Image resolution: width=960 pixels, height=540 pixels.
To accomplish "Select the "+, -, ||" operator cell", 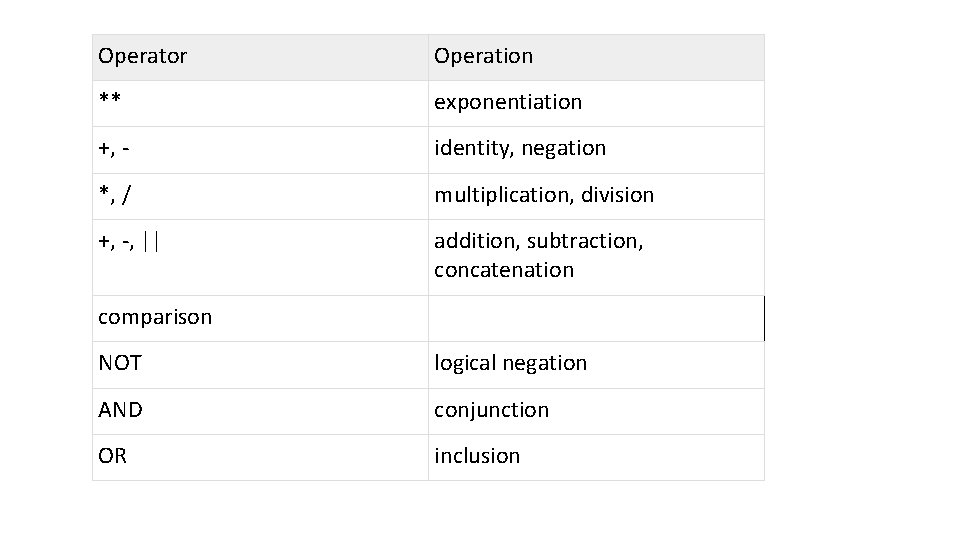I will tap(128, 241).
